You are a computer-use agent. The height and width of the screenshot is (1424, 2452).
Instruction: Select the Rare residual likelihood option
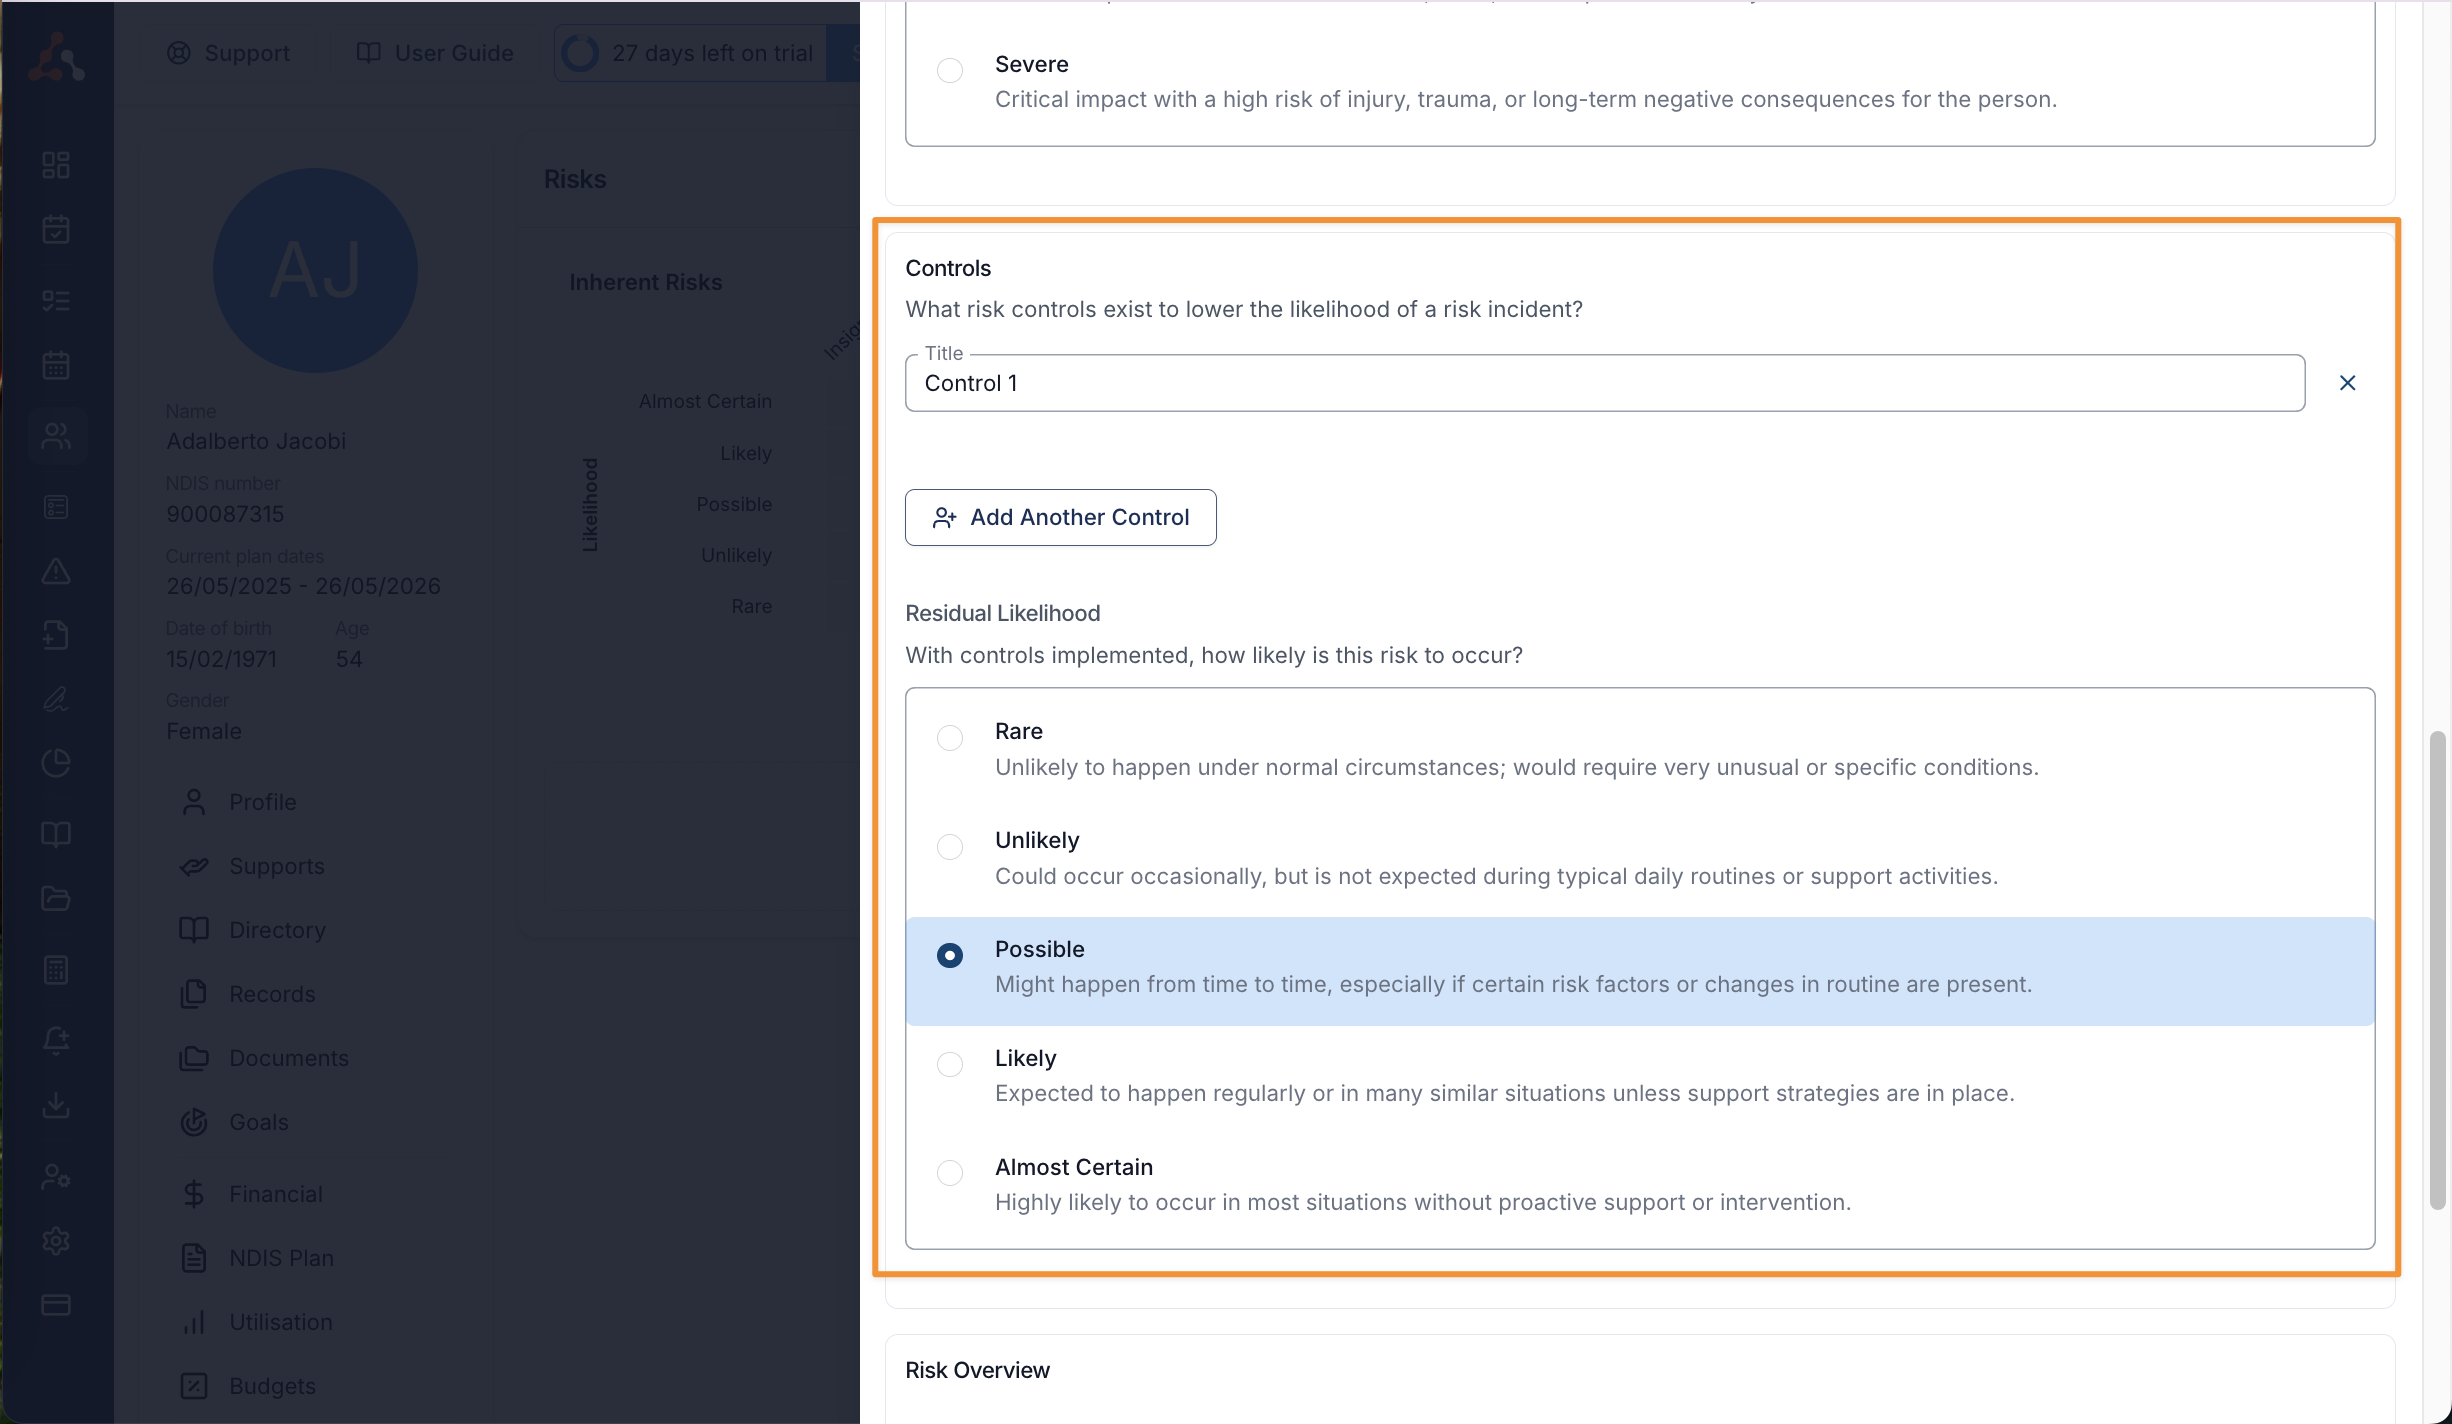tap(950, 738)
